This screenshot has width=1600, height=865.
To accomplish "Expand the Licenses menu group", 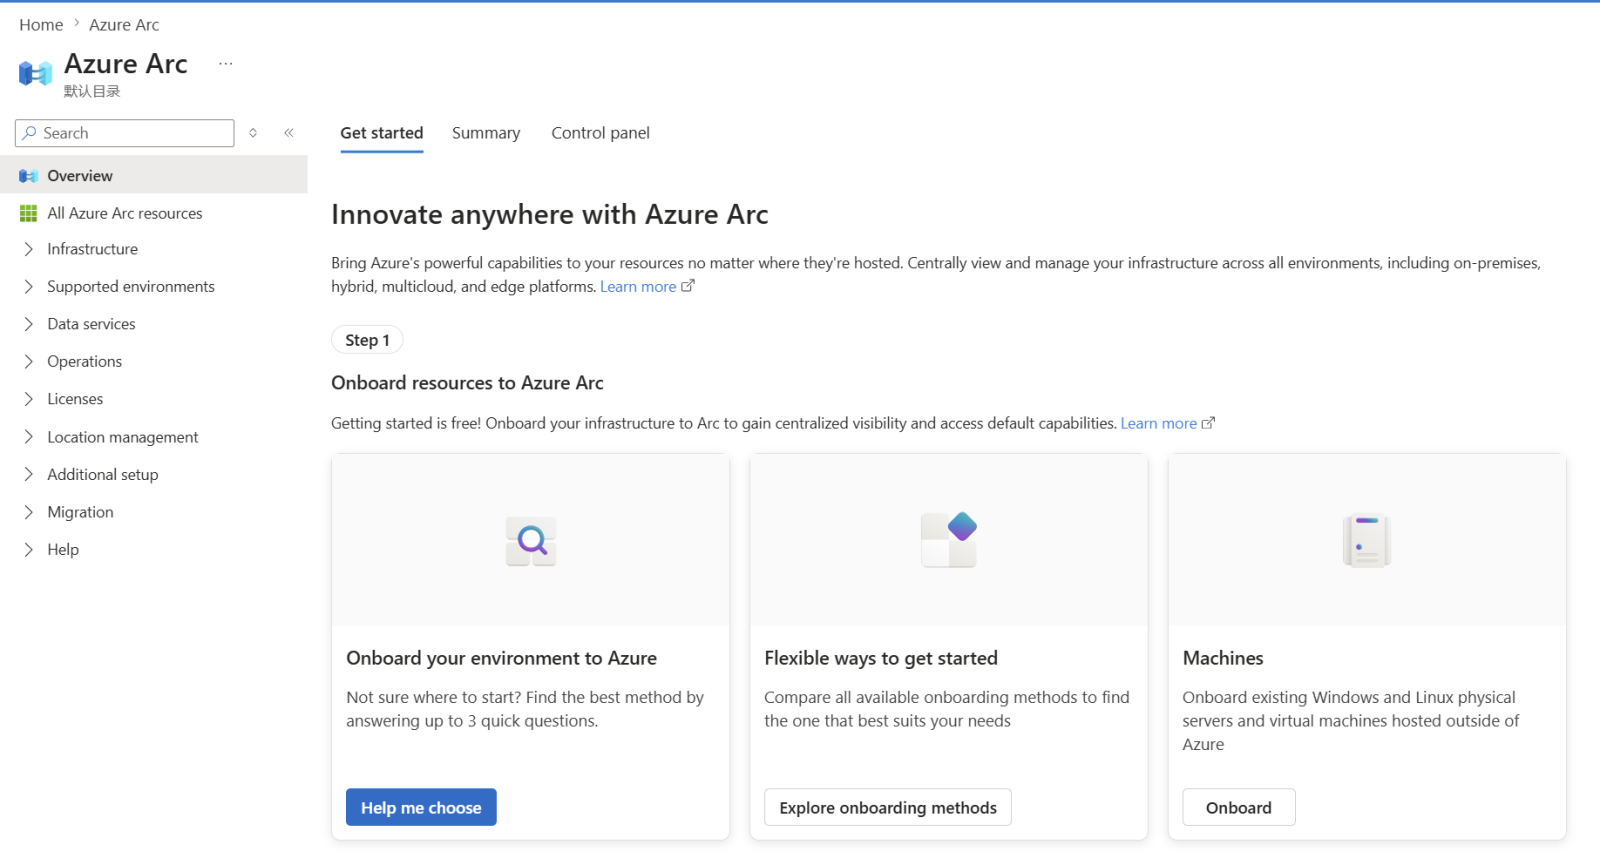I will (x=29, y=399).
